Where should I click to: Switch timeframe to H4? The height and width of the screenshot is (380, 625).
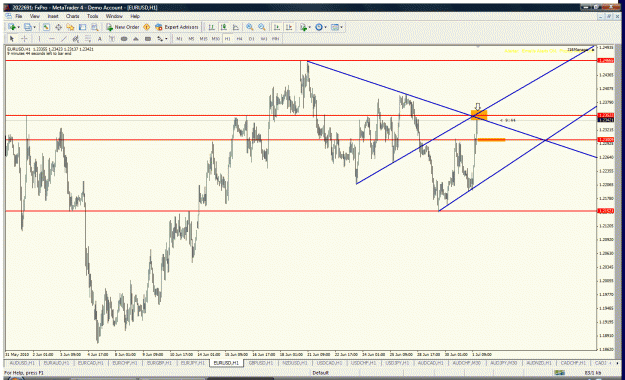pos(239,39)
